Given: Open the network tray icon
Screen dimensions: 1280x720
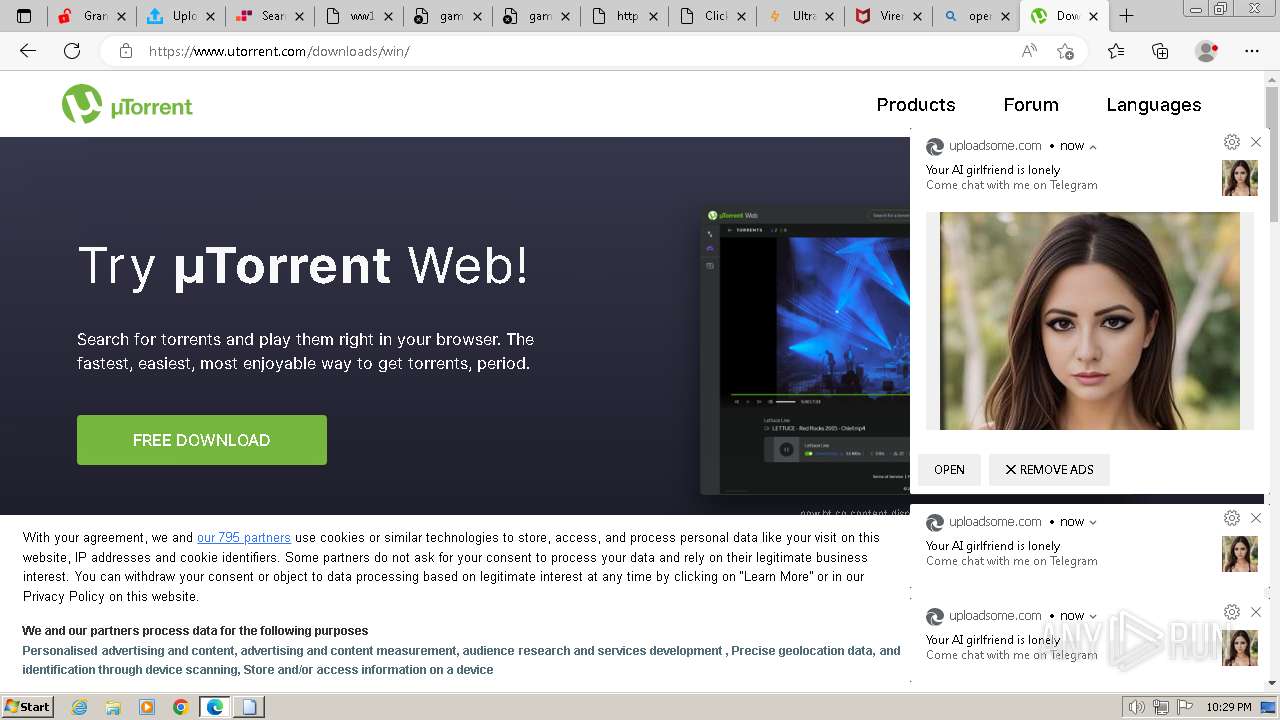Looking at the screenshot, I should coord(1161,707).
